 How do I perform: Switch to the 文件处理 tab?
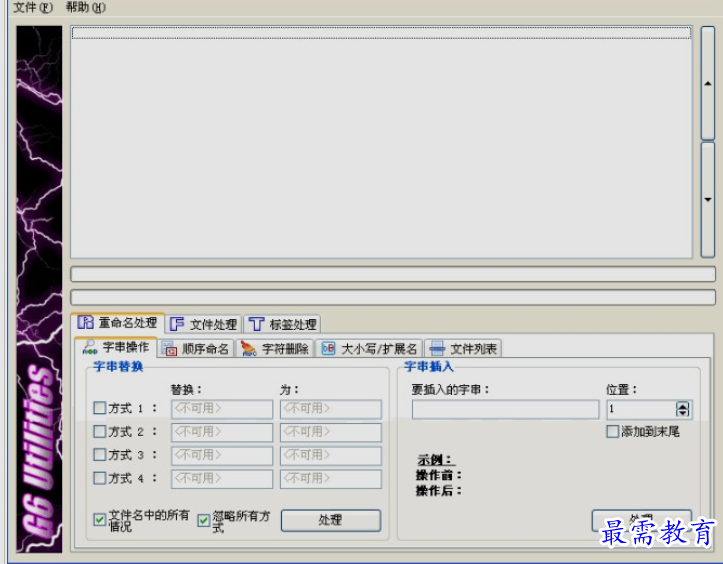point(203,324)
